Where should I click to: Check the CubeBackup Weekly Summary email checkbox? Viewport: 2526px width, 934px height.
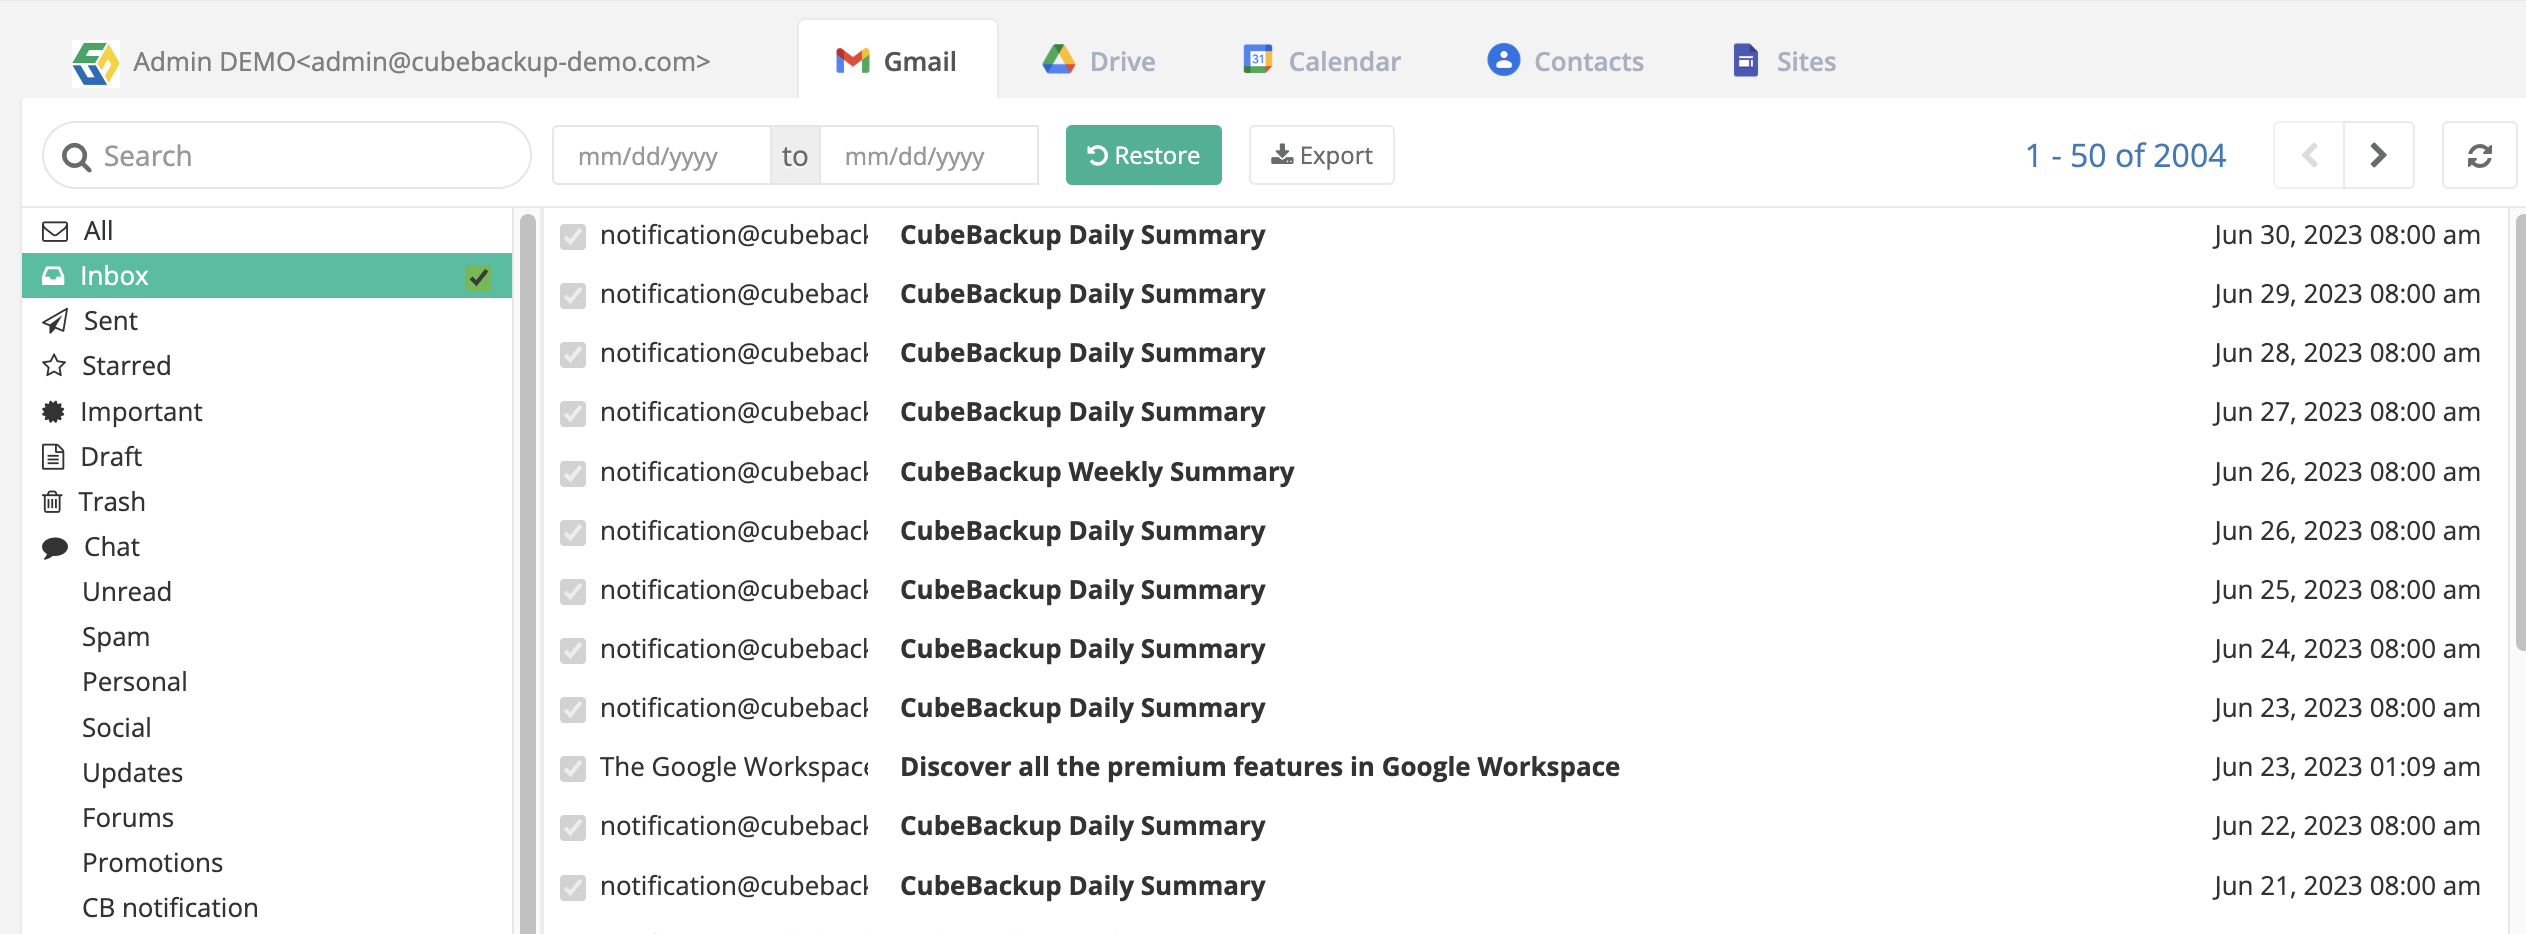pos(573,471)
